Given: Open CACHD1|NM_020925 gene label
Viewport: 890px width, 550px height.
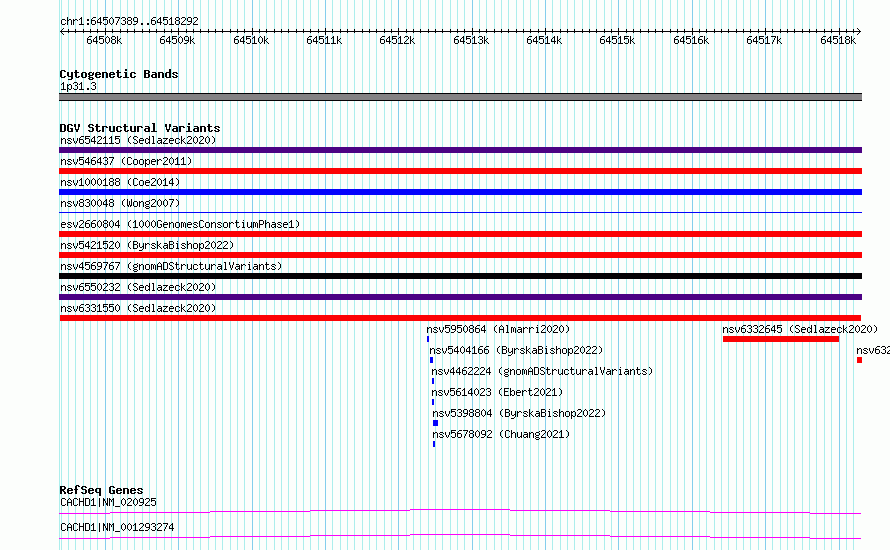Looking at the screenshot, I should tap(108, 502).
